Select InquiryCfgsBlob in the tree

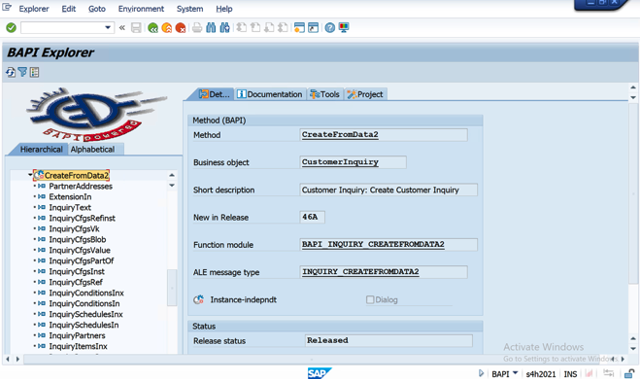(x=78, y=239)
